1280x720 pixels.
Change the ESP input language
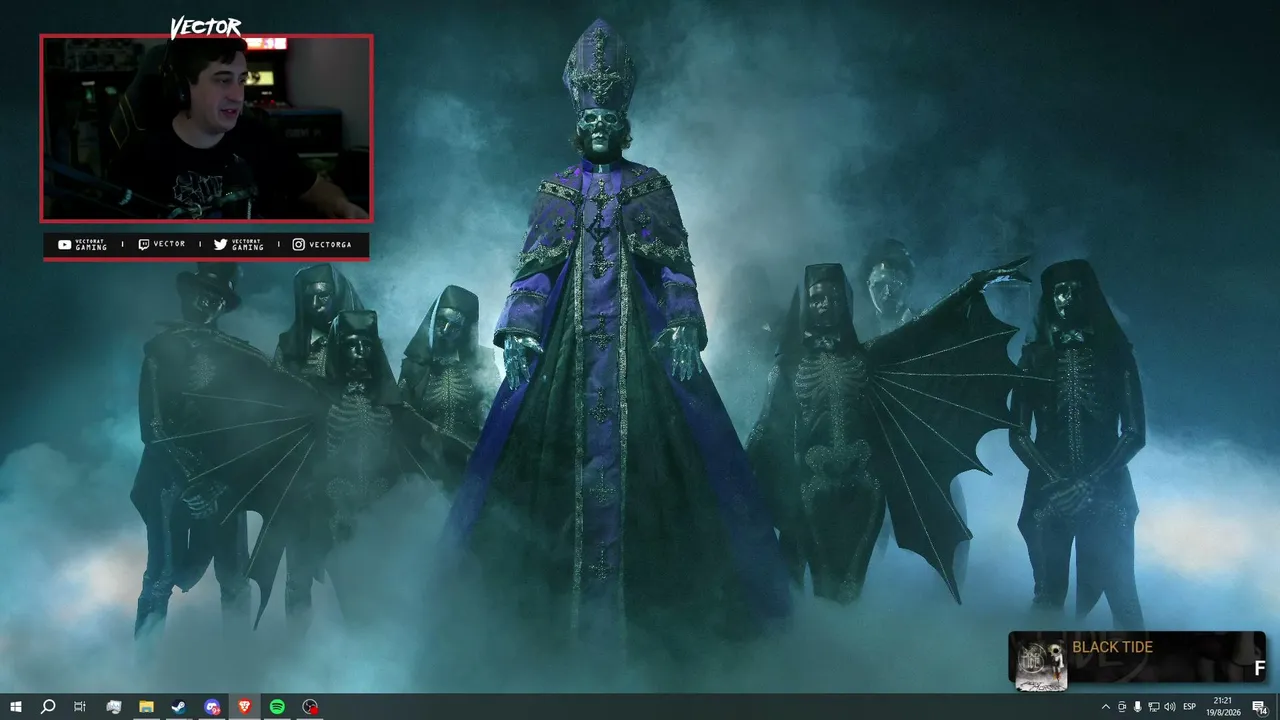1190,707
